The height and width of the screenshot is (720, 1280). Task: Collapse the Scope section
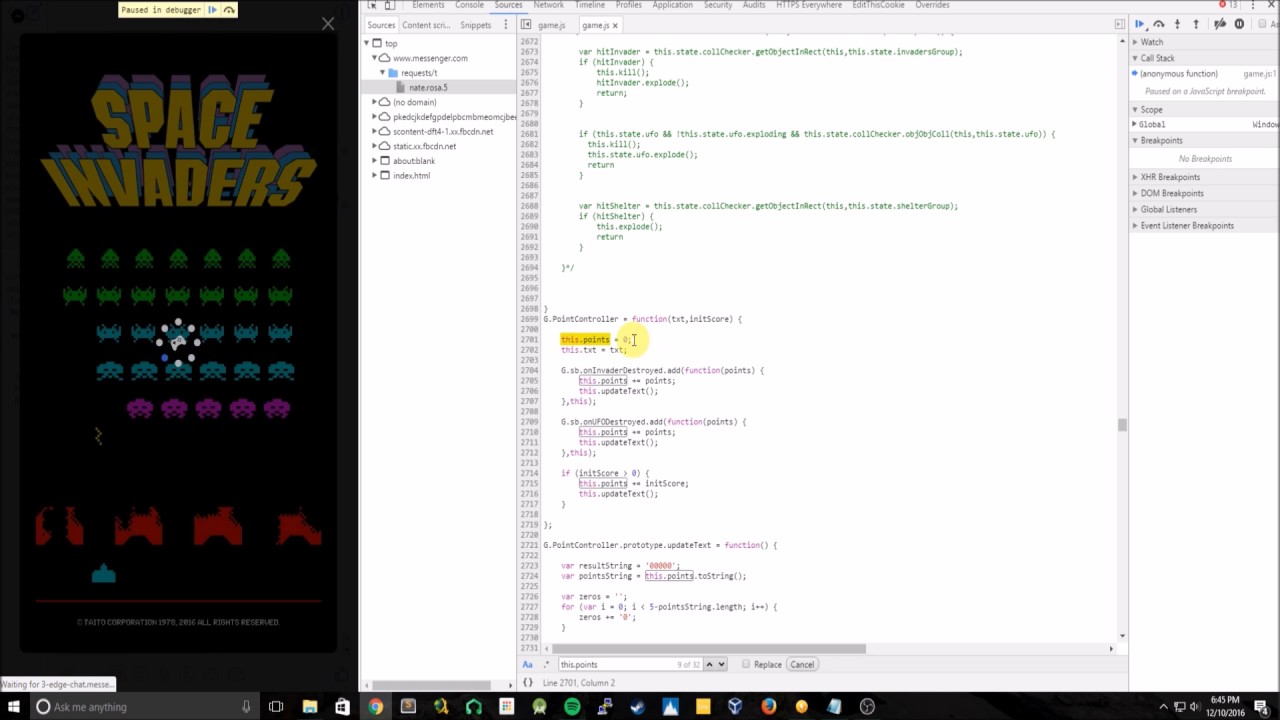[1204, 109]
